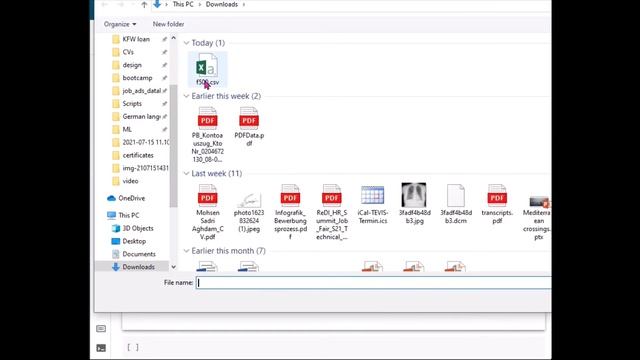Click the New folder button
640x360 pixels.
pyautogui.click(x=168, y=24)
